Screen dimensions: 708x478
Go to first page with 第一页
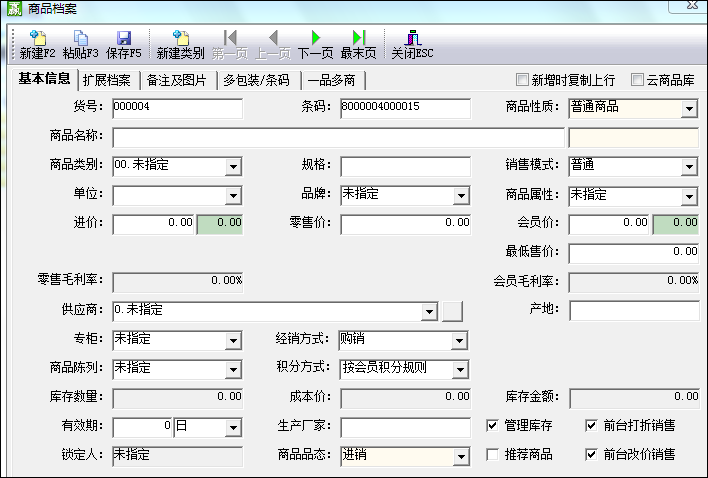pyautogui.click(x=230, y=45)
